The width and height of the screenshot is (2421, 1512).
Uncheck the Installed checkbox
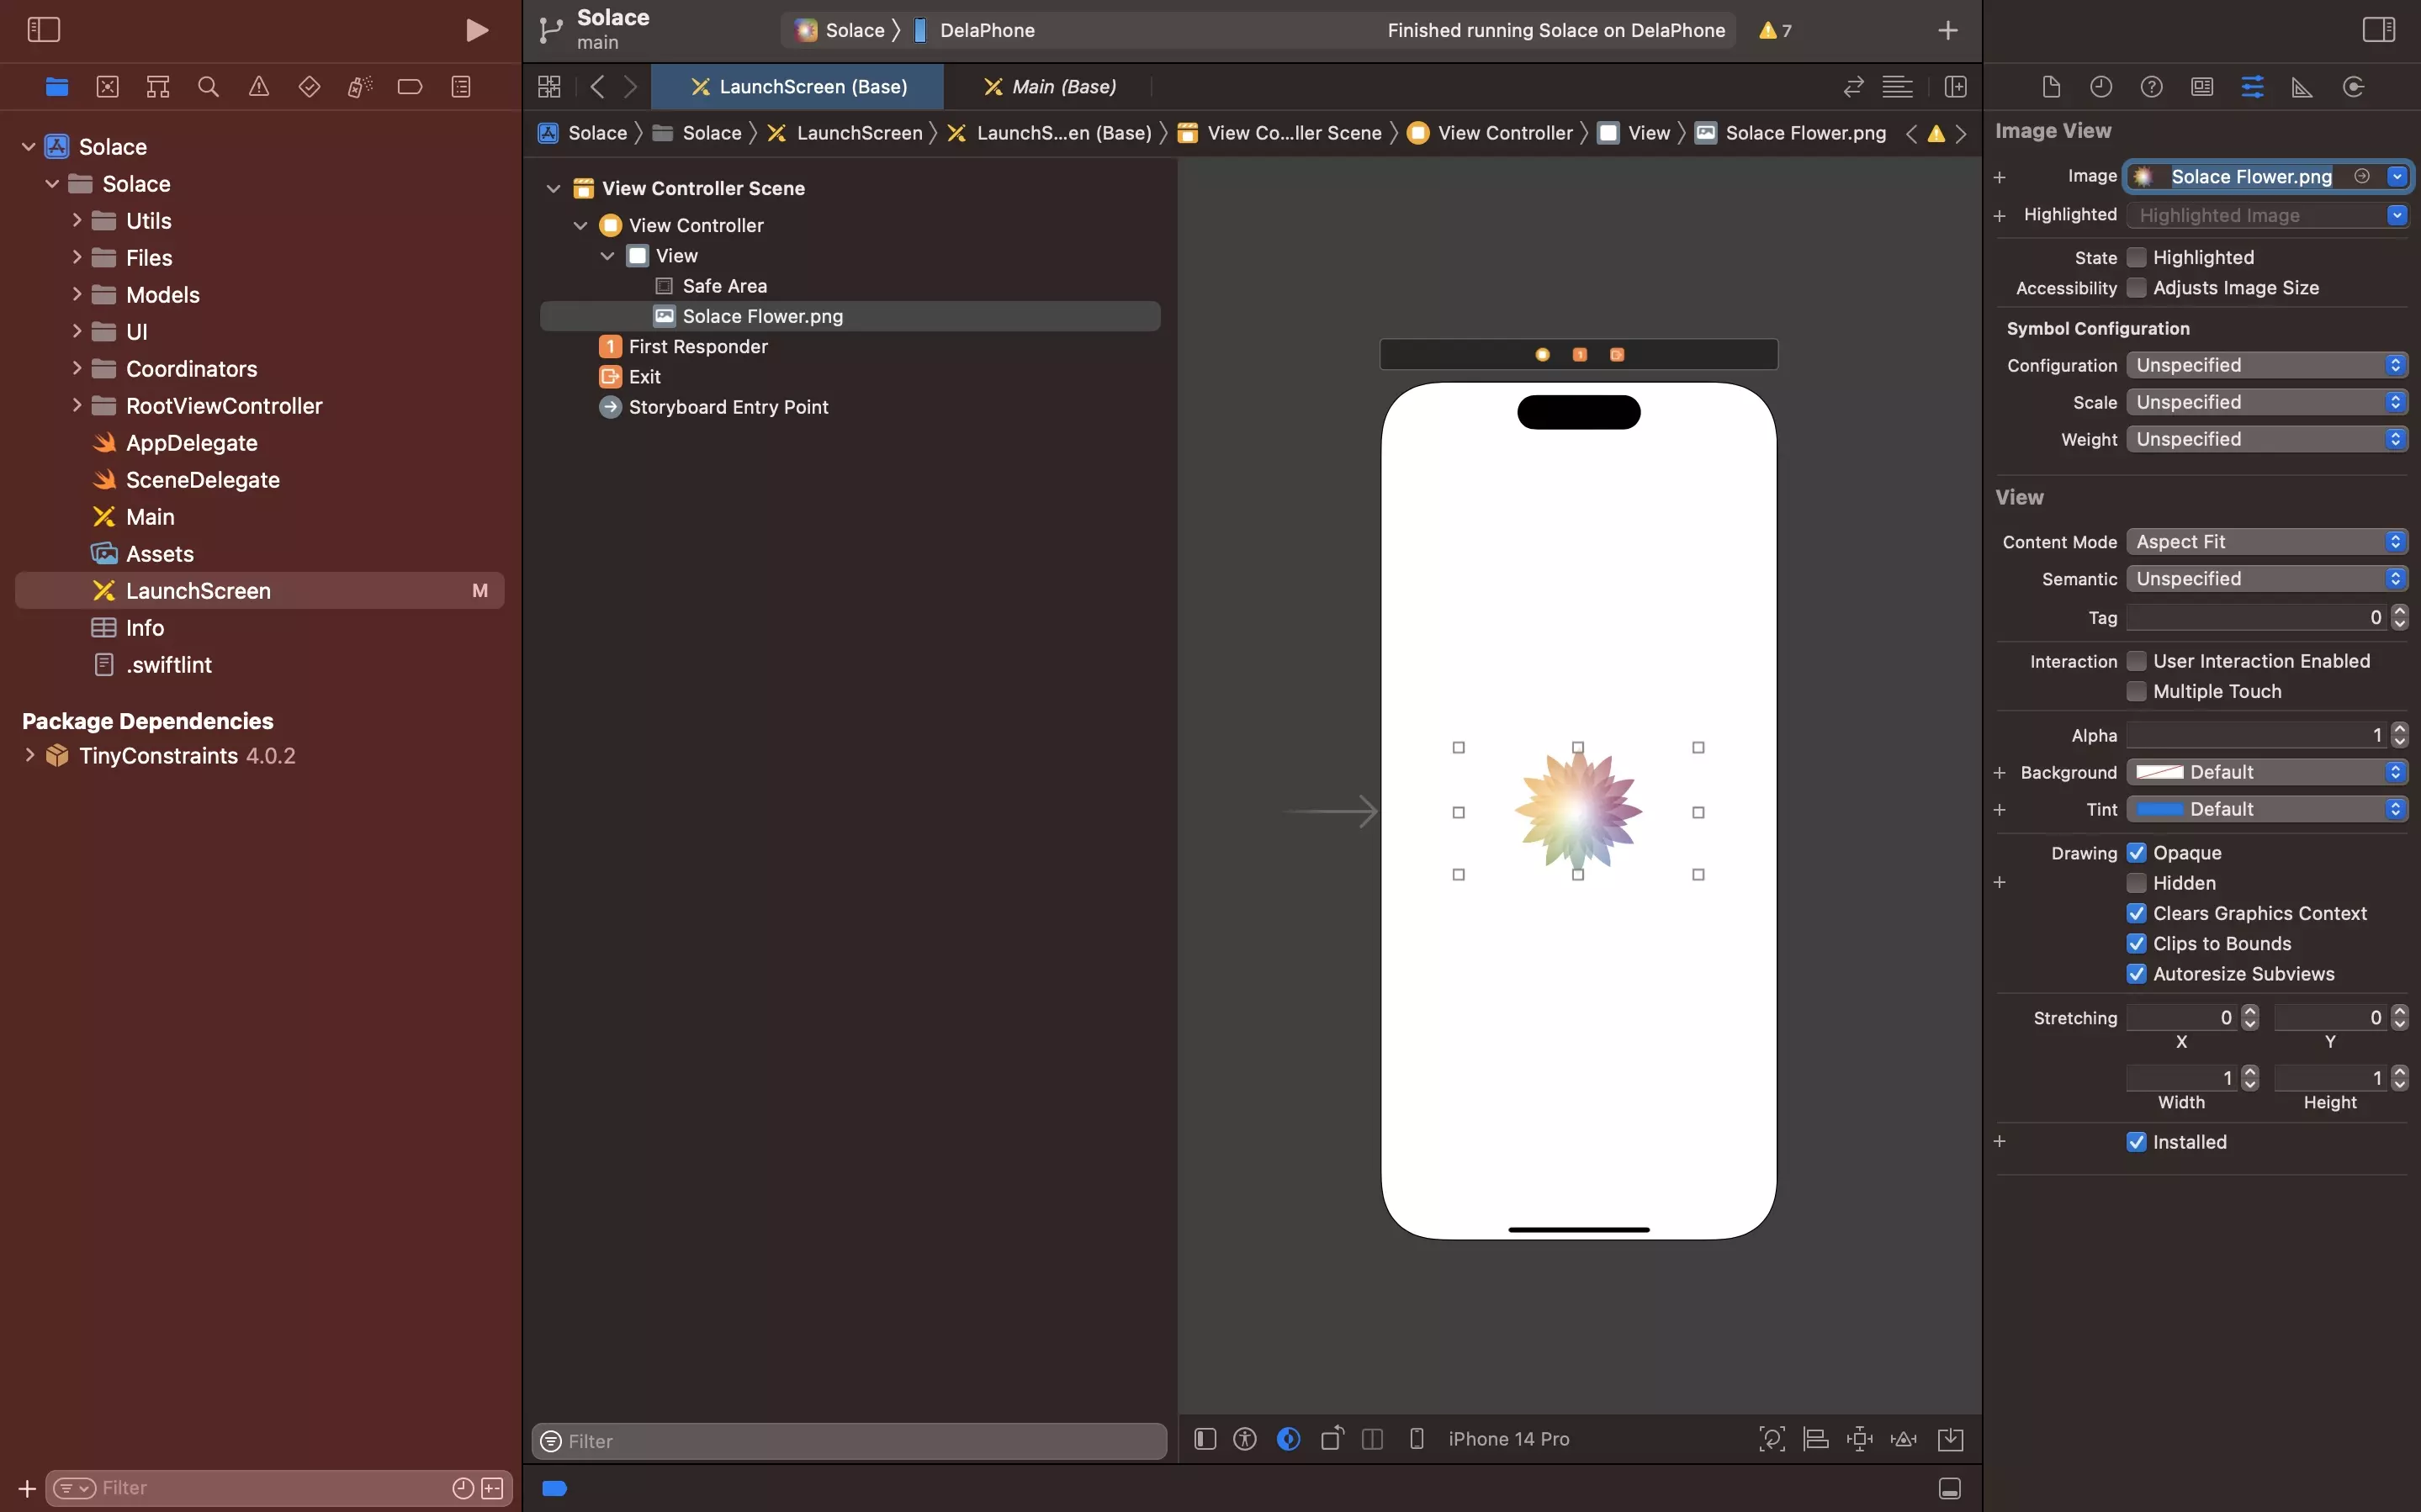pos(2136,1142)
